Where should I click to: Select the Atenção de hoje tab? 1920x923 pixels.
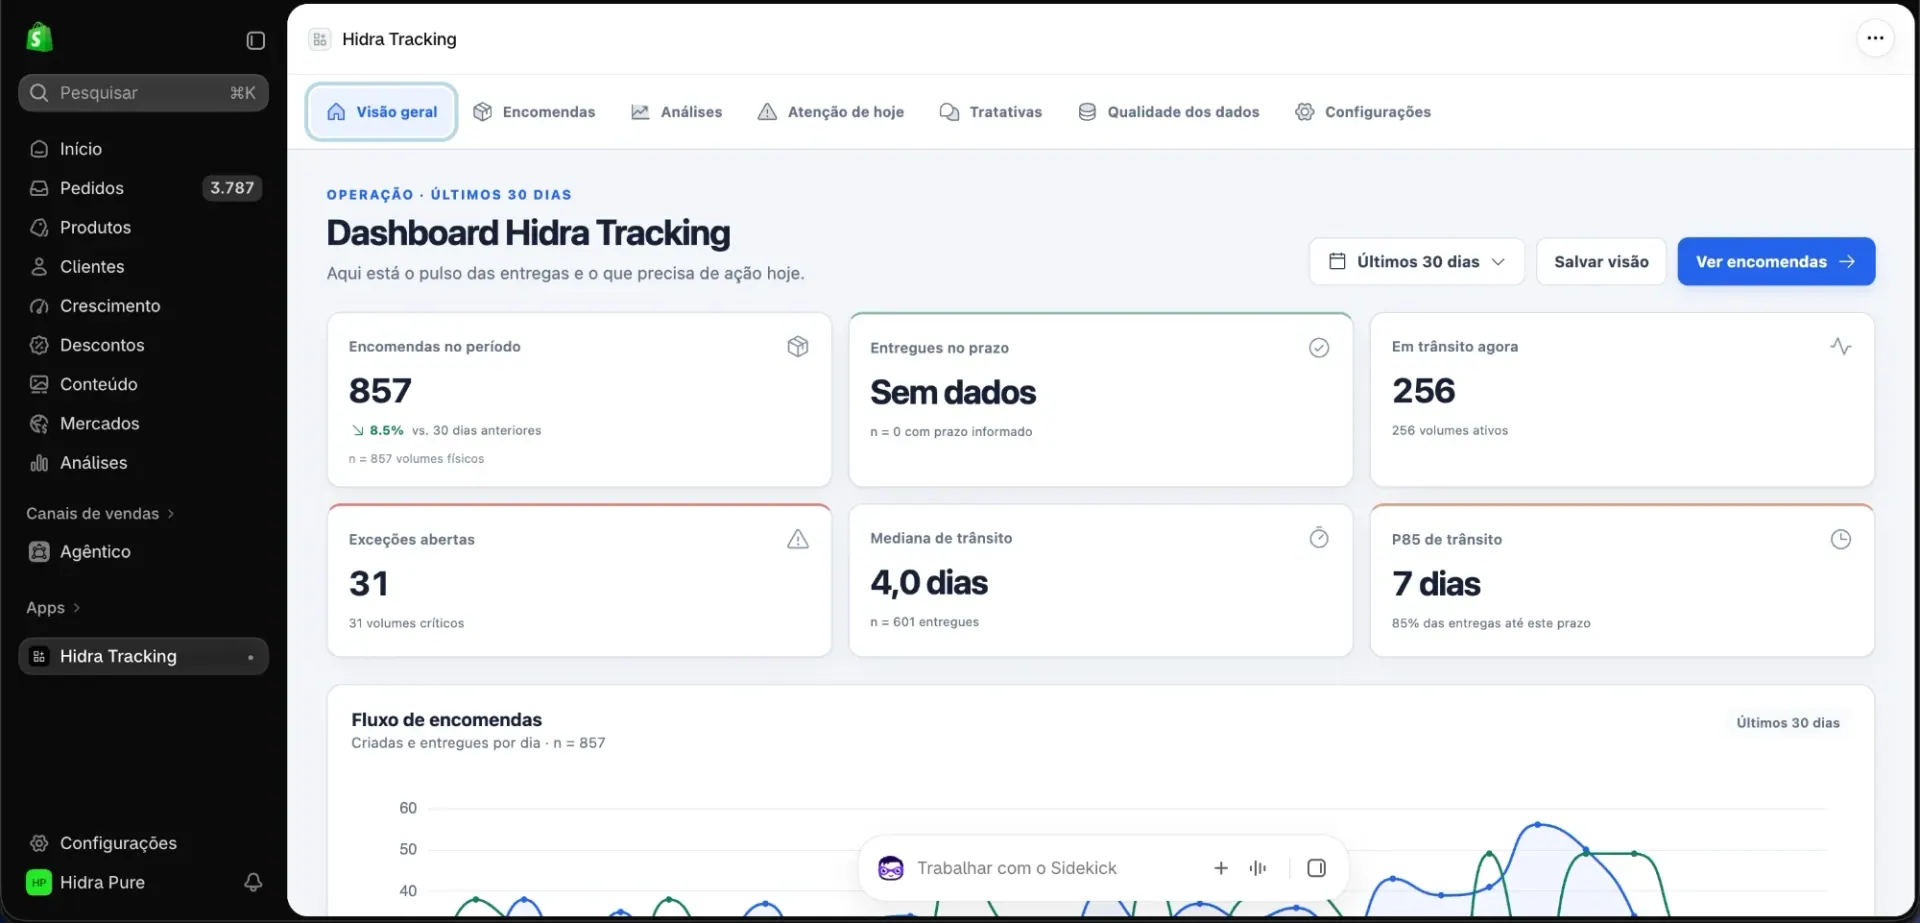click(x=830, y=112)
